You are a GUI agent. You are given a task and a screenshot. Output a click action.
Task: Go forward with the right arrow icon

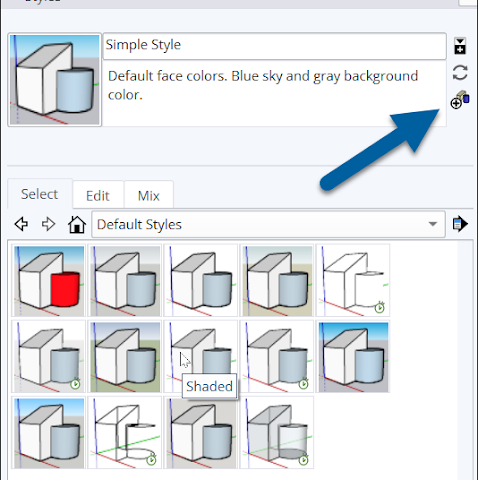coord(48,224)
